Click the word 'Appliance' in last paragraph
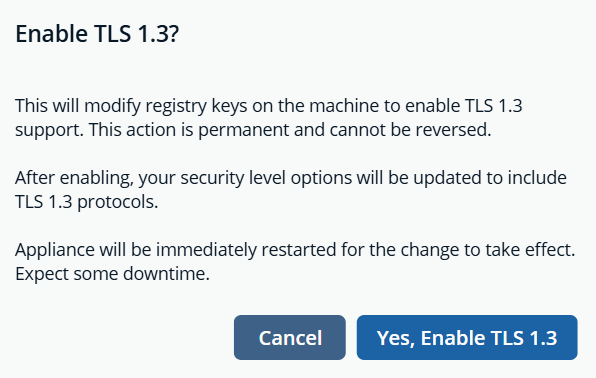This screenshot has width=596, height=378. [x=55, y=250]
